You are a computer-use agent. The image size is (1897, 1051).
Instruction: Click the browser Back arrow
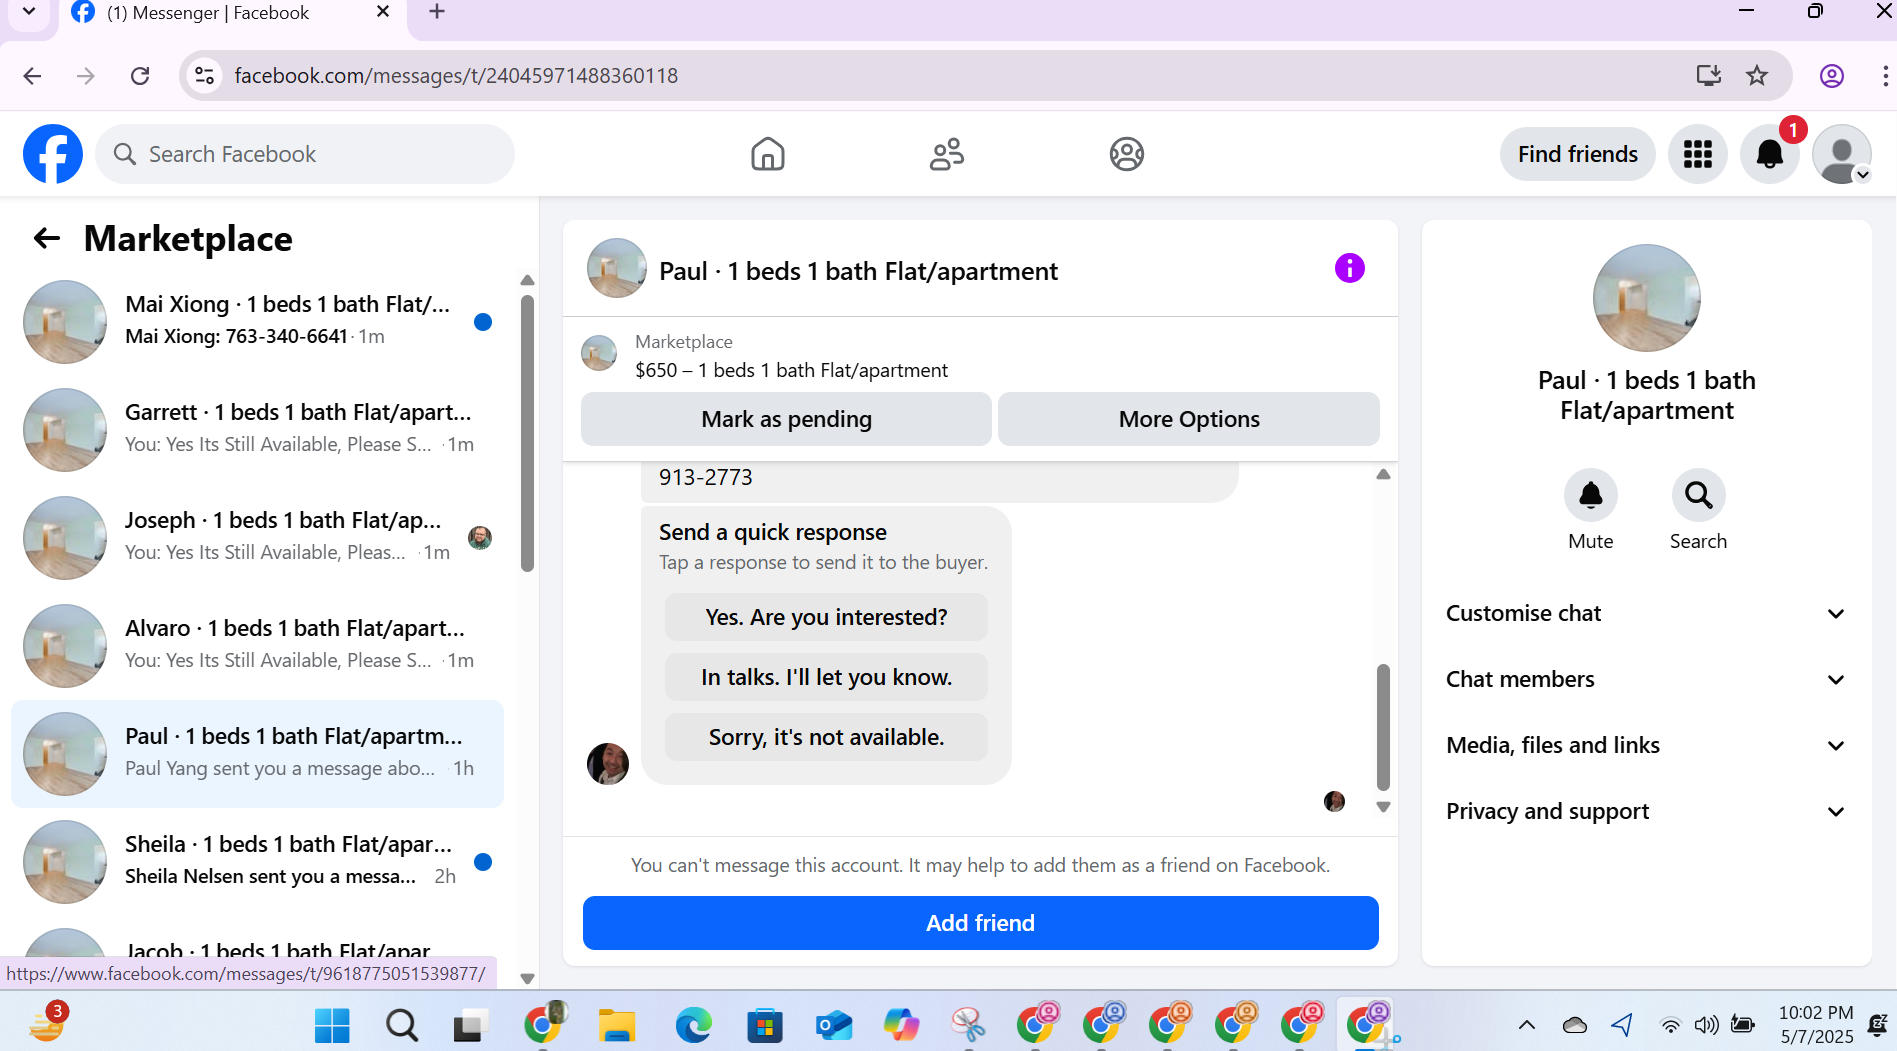click(32, 76)
